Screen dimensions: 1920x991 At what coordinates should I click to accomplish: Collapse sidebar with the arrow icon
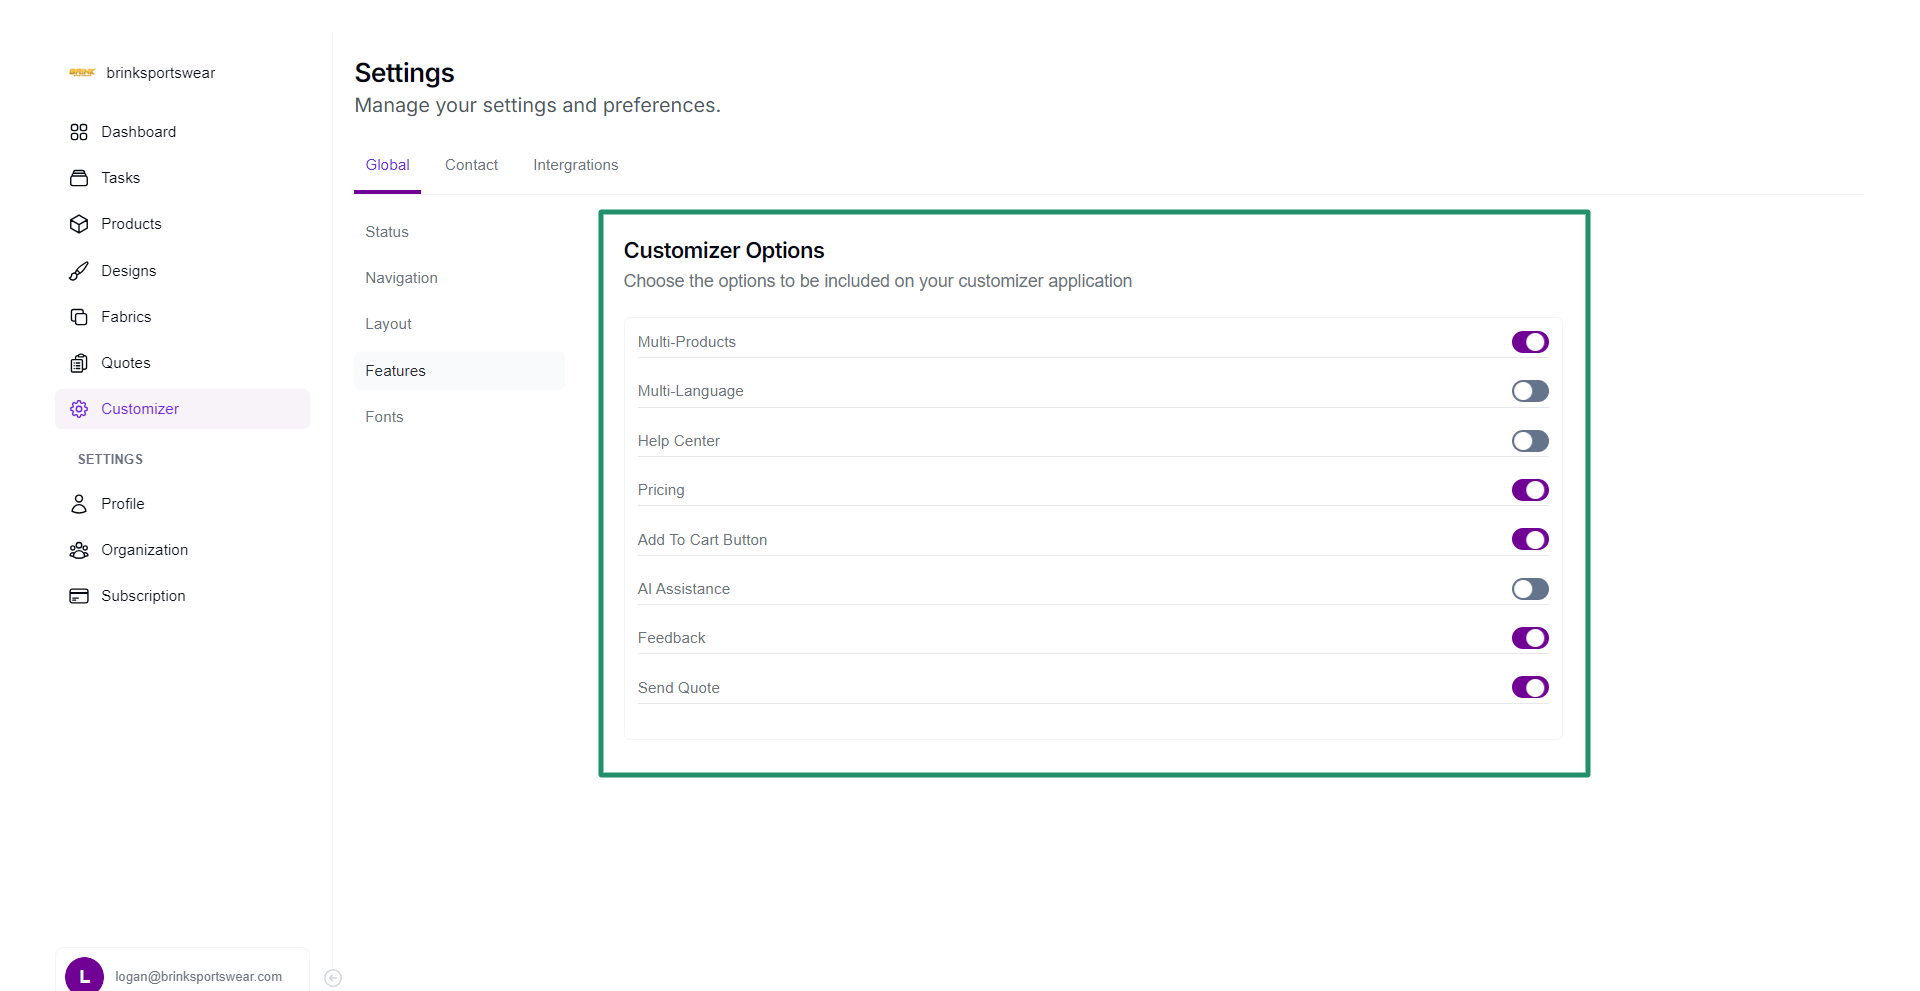[x=334, y=978]
